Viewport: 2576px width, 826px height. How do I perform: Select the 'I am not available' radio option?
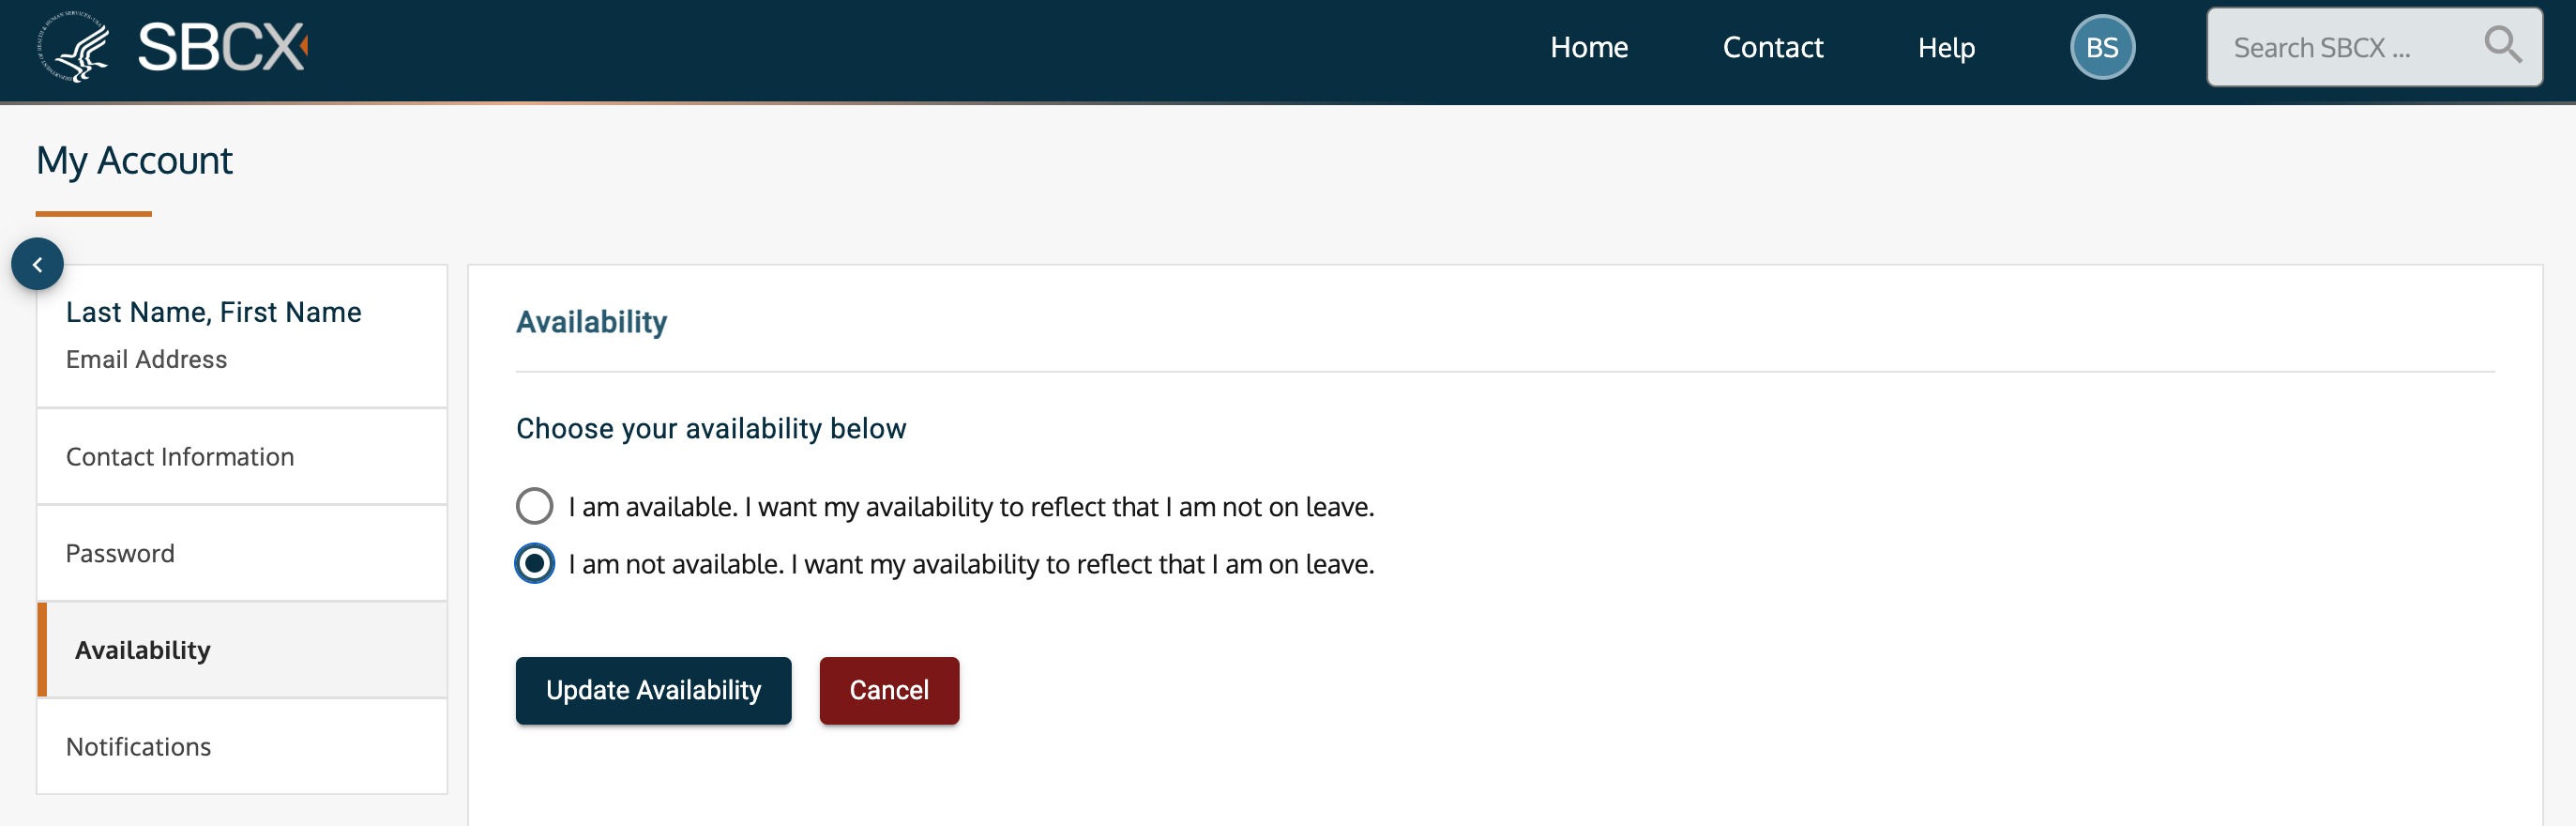pyautogui.click(x=534, y=564)
